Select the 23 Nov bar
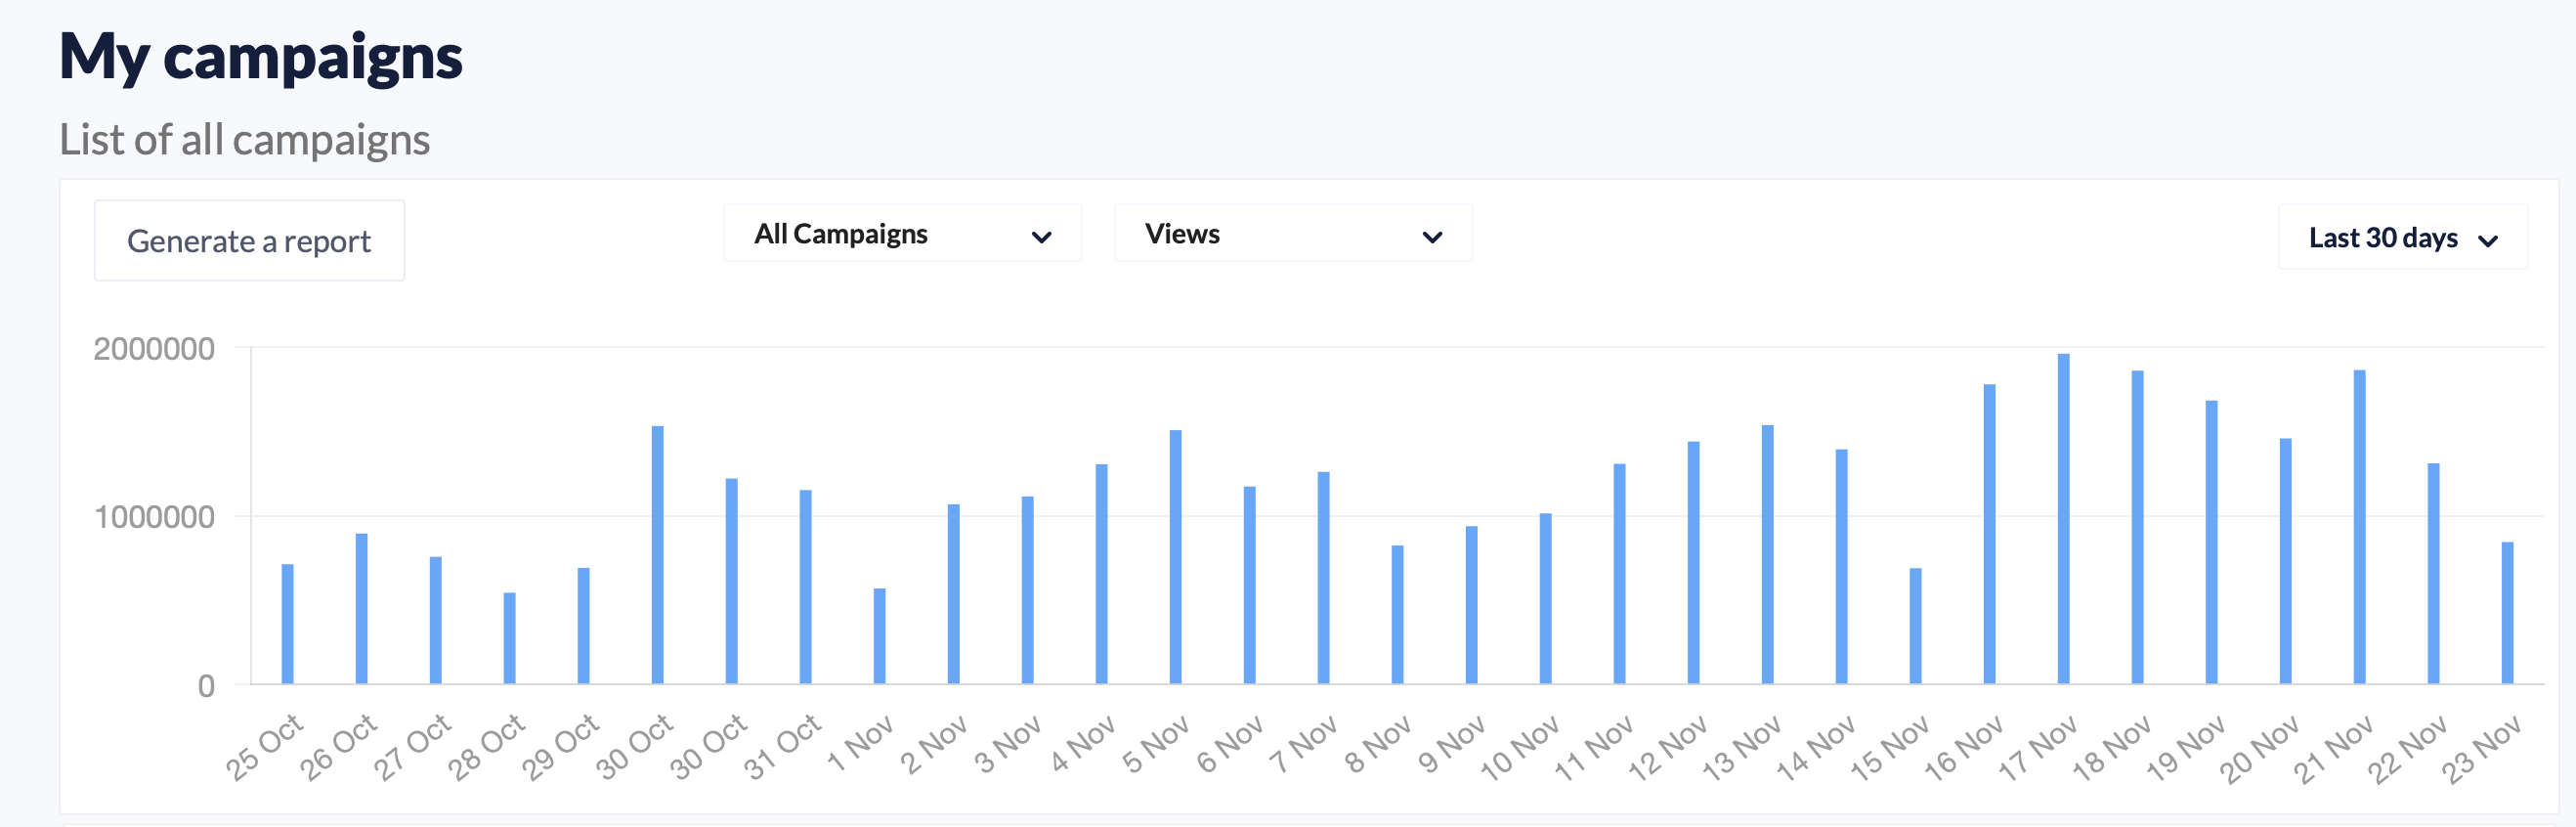 pos(2507,613)
